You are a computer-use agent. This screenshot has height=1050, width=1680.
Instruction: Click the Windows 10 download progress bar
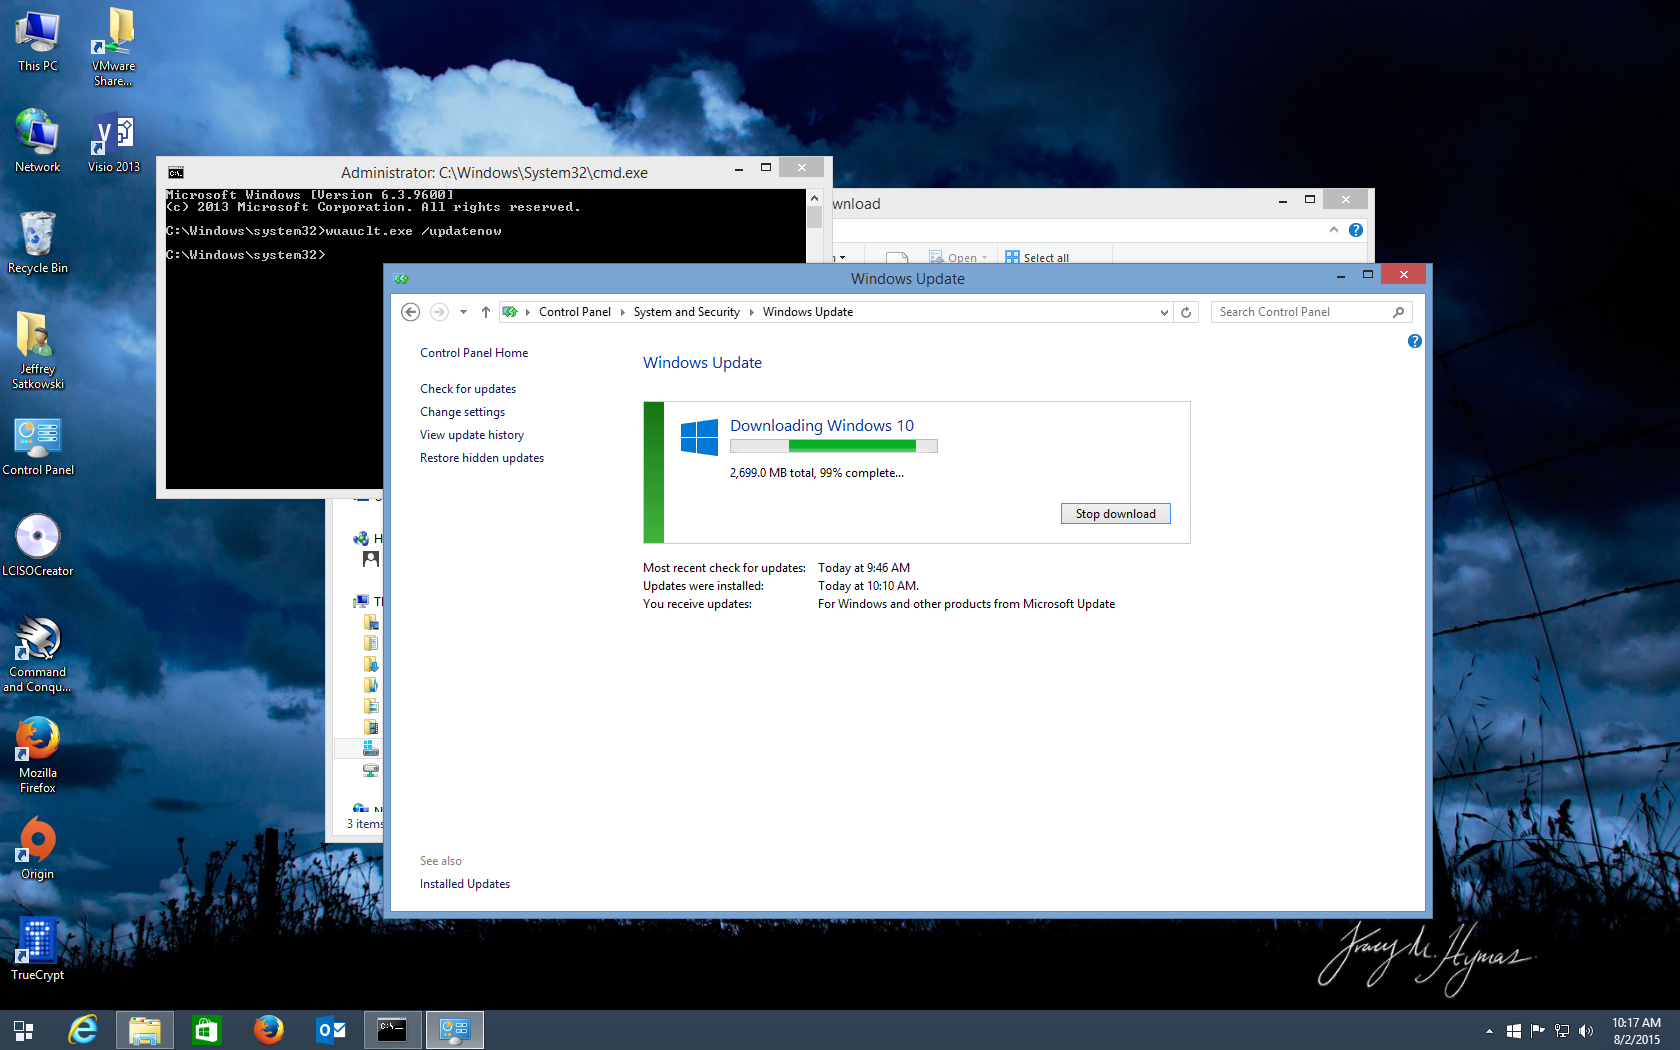click(x=834, y=446)
